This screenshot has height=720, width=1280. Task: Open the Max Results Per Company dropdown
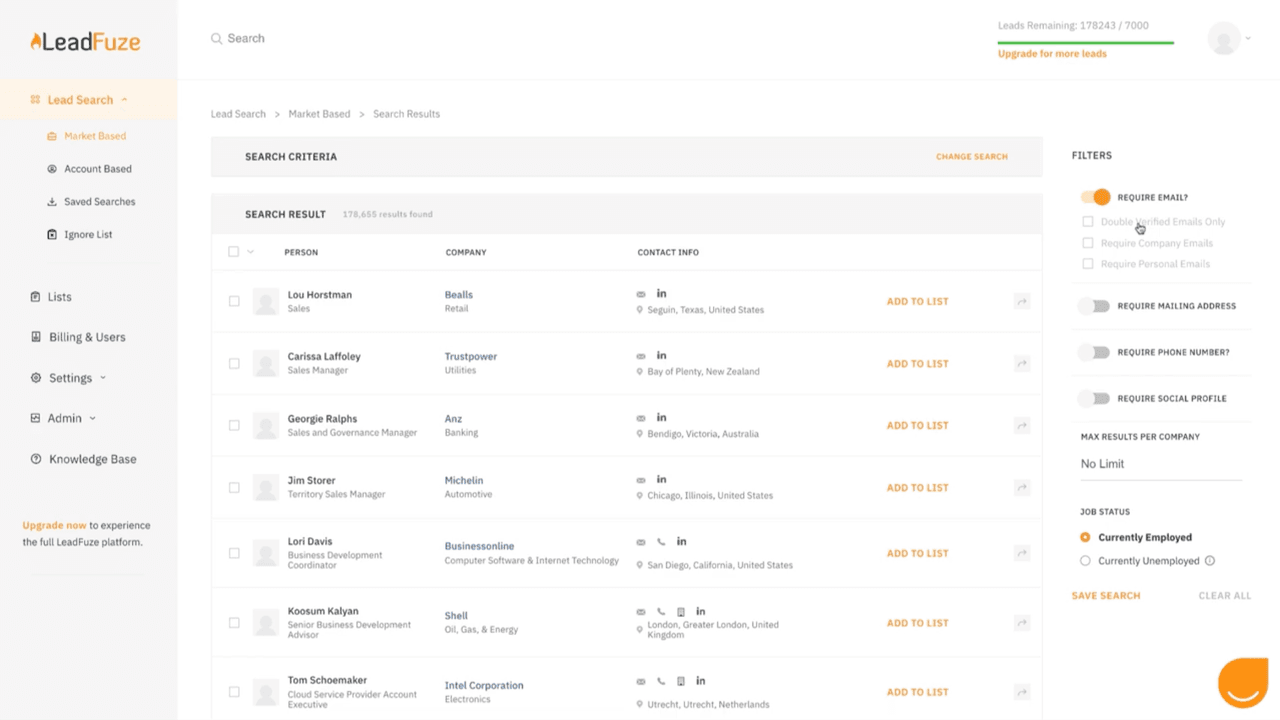pyautogui.click(x=1161, y=464)
